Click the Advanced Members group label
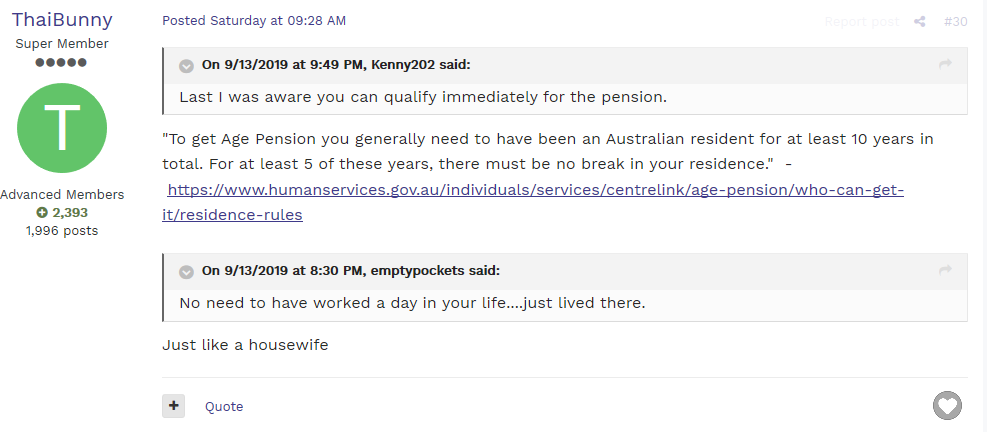Viewport: 987px width, 432px height. click(62, 195)
